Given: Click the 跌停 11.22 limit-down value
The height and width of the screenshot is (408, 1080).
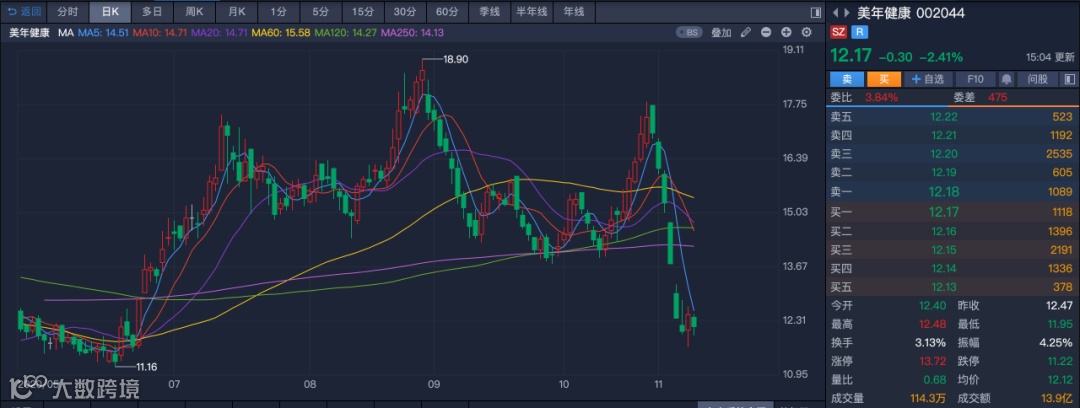Looking at the screenshot, I should point(1061,360).
